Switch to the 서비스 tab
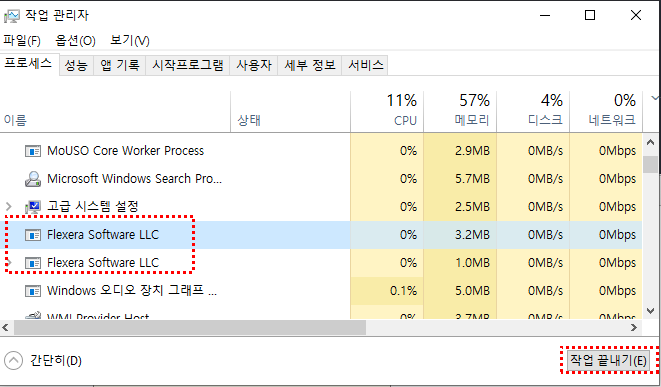The height and width of the screenshot is (387, 661). tap(365, 65)
